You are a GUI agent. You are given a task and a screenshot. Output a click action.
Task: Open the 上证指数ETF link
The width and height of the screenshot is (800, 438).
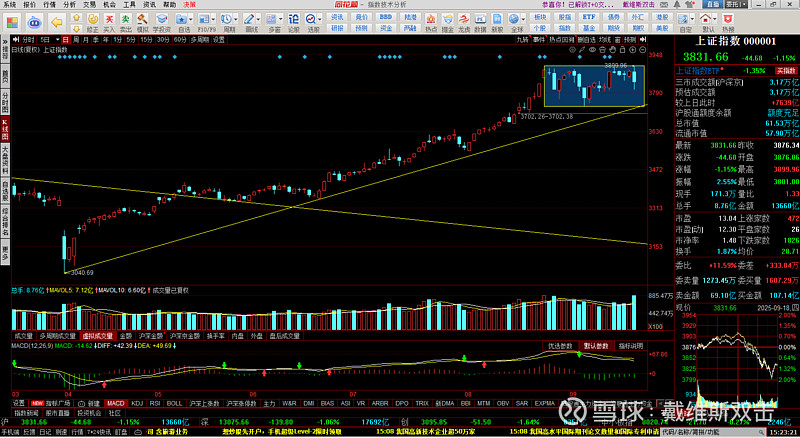click(x=697, y=71)
